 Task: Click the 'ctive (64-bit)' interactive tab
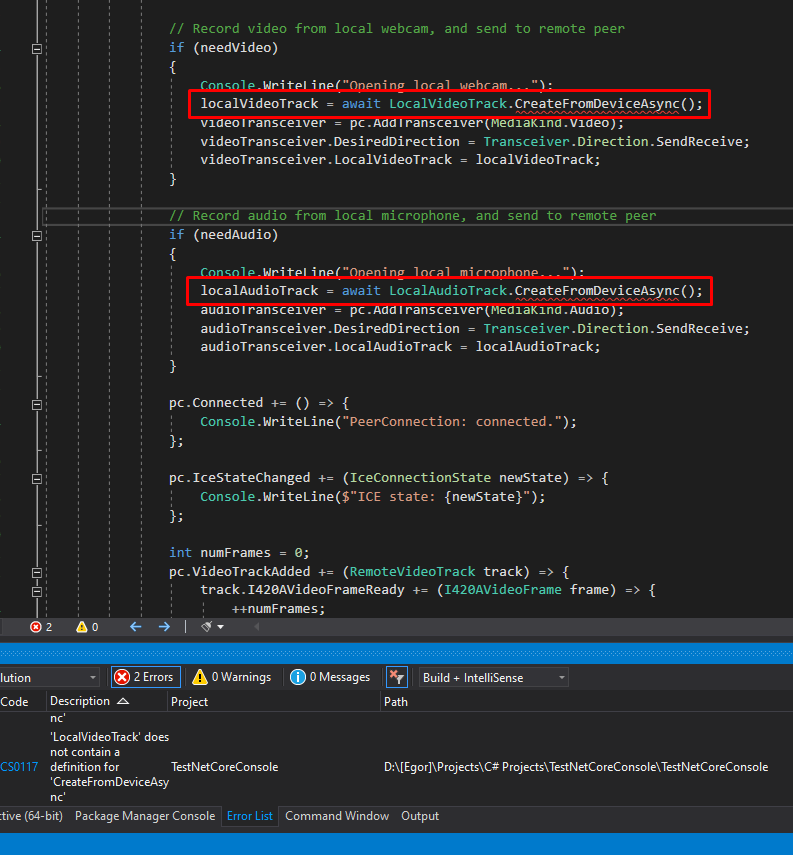pos(32,816)
